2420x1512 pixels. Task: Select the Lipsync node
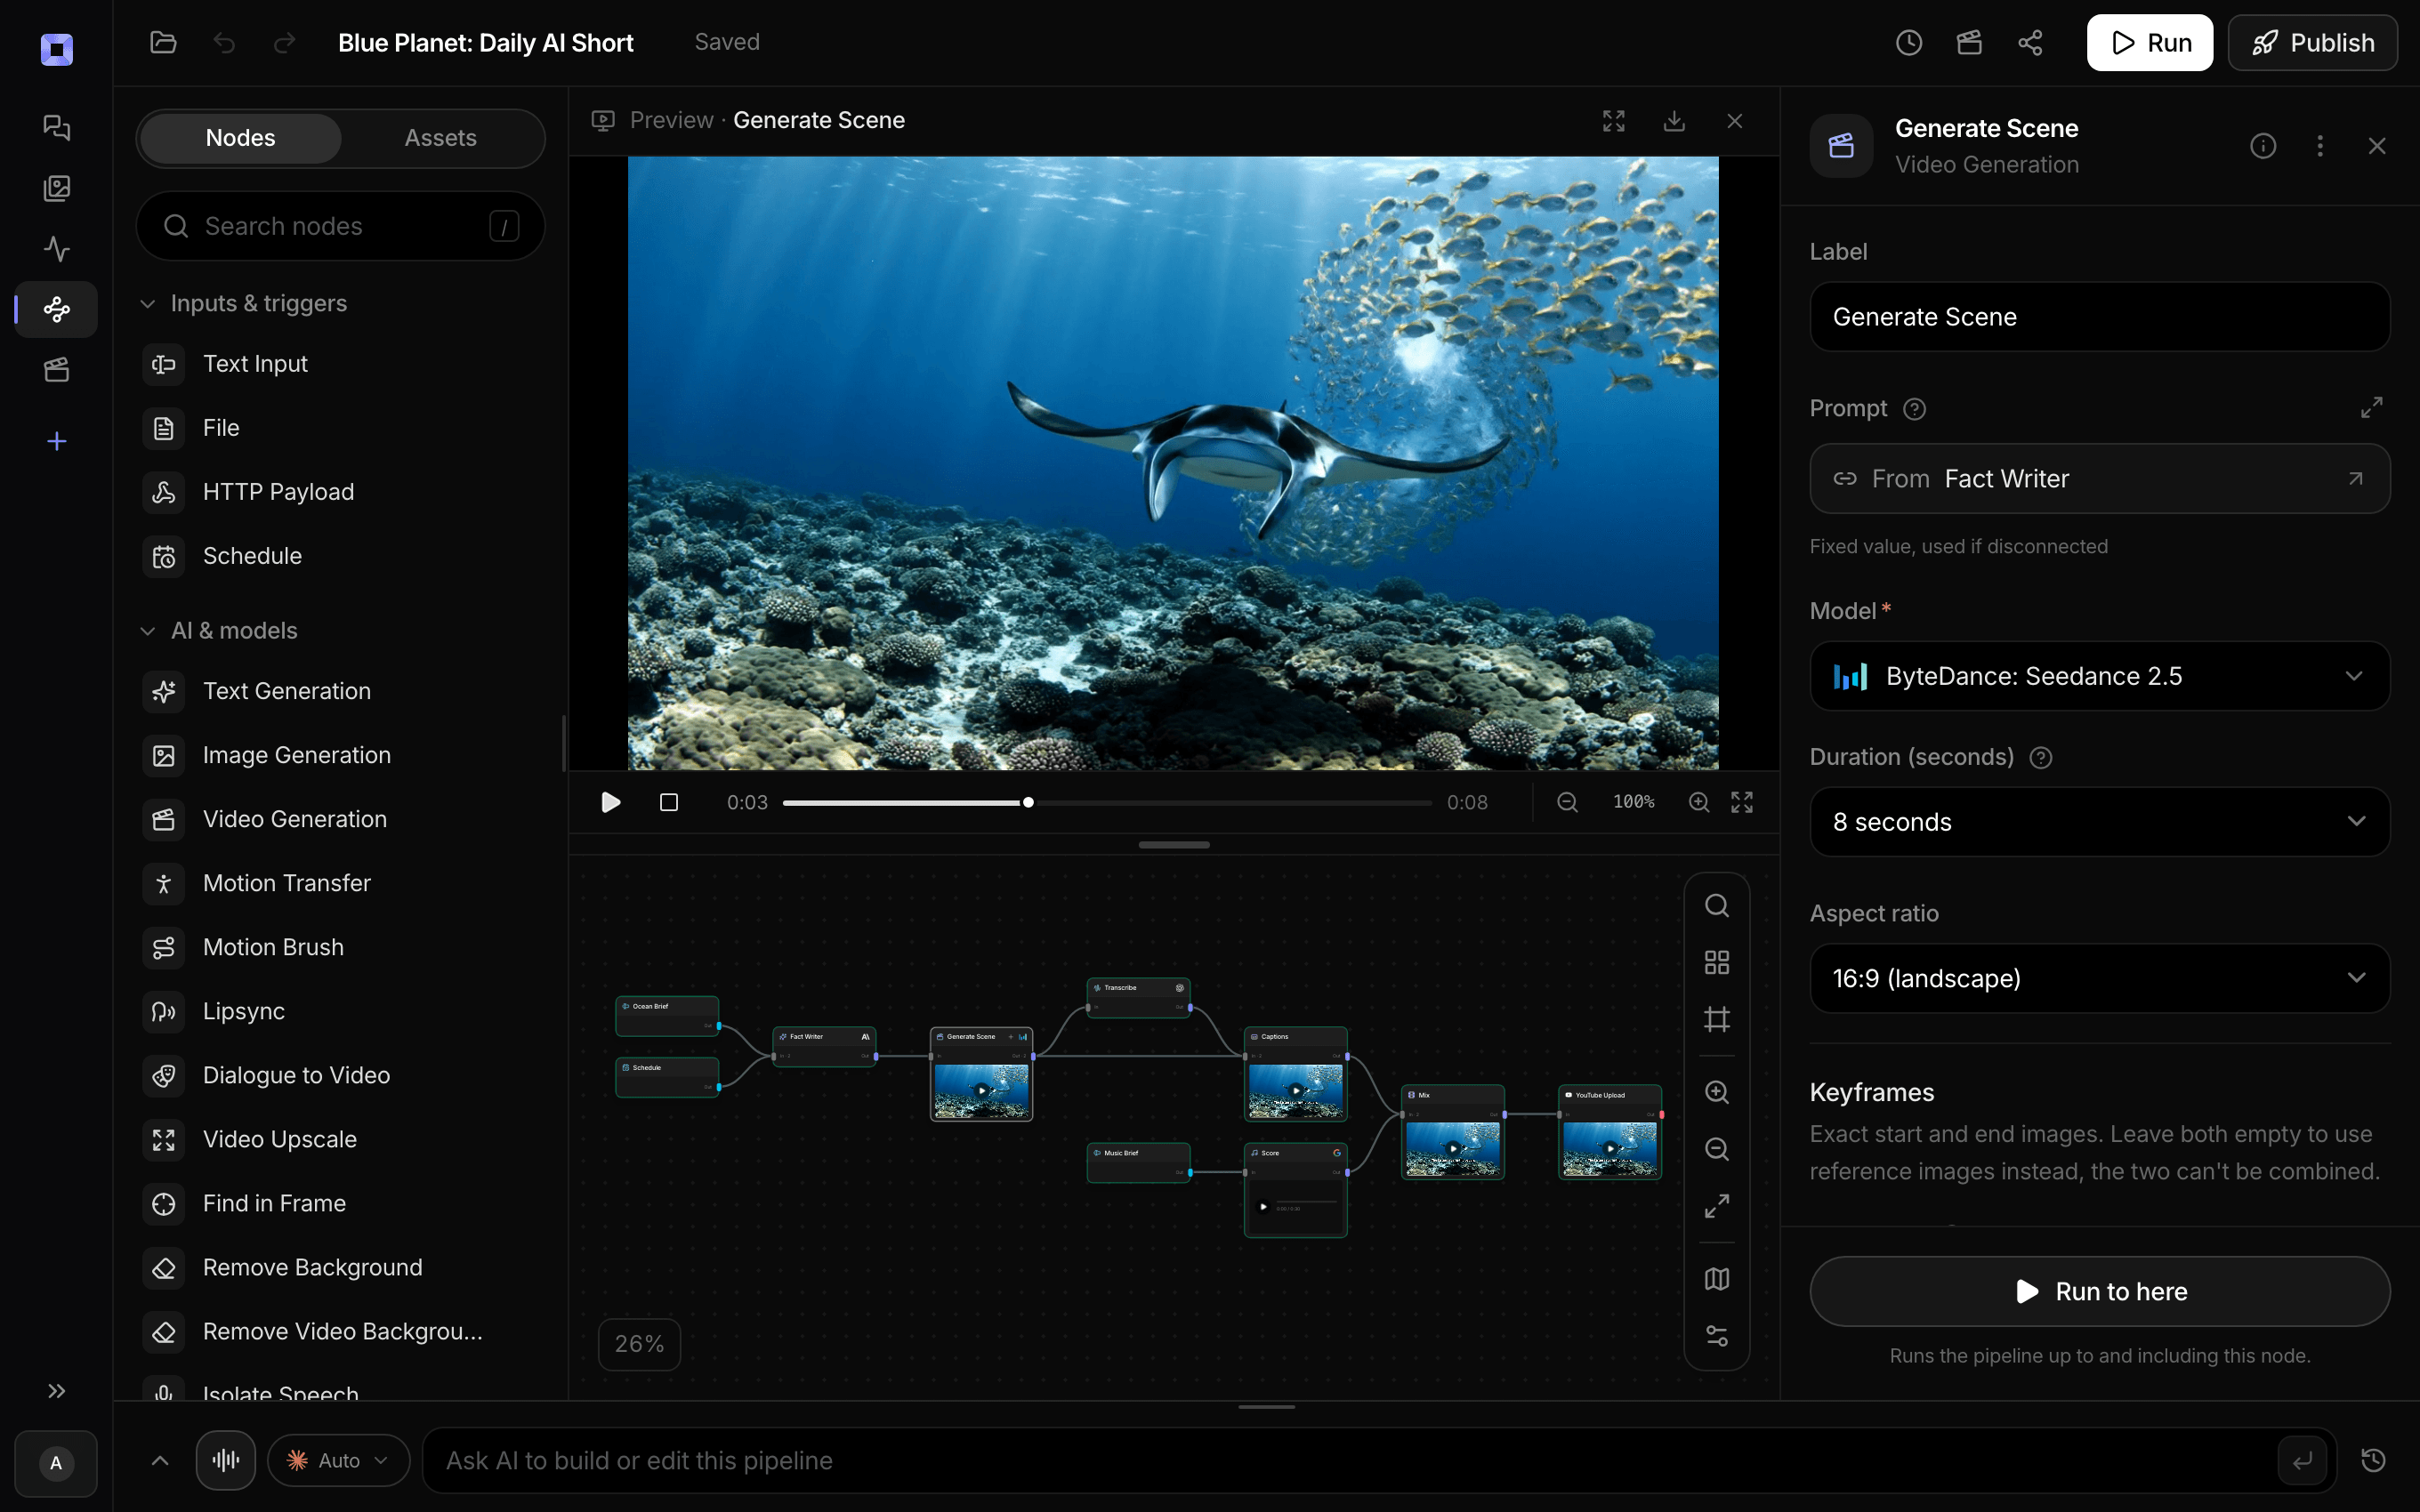tap(340, 1011)
